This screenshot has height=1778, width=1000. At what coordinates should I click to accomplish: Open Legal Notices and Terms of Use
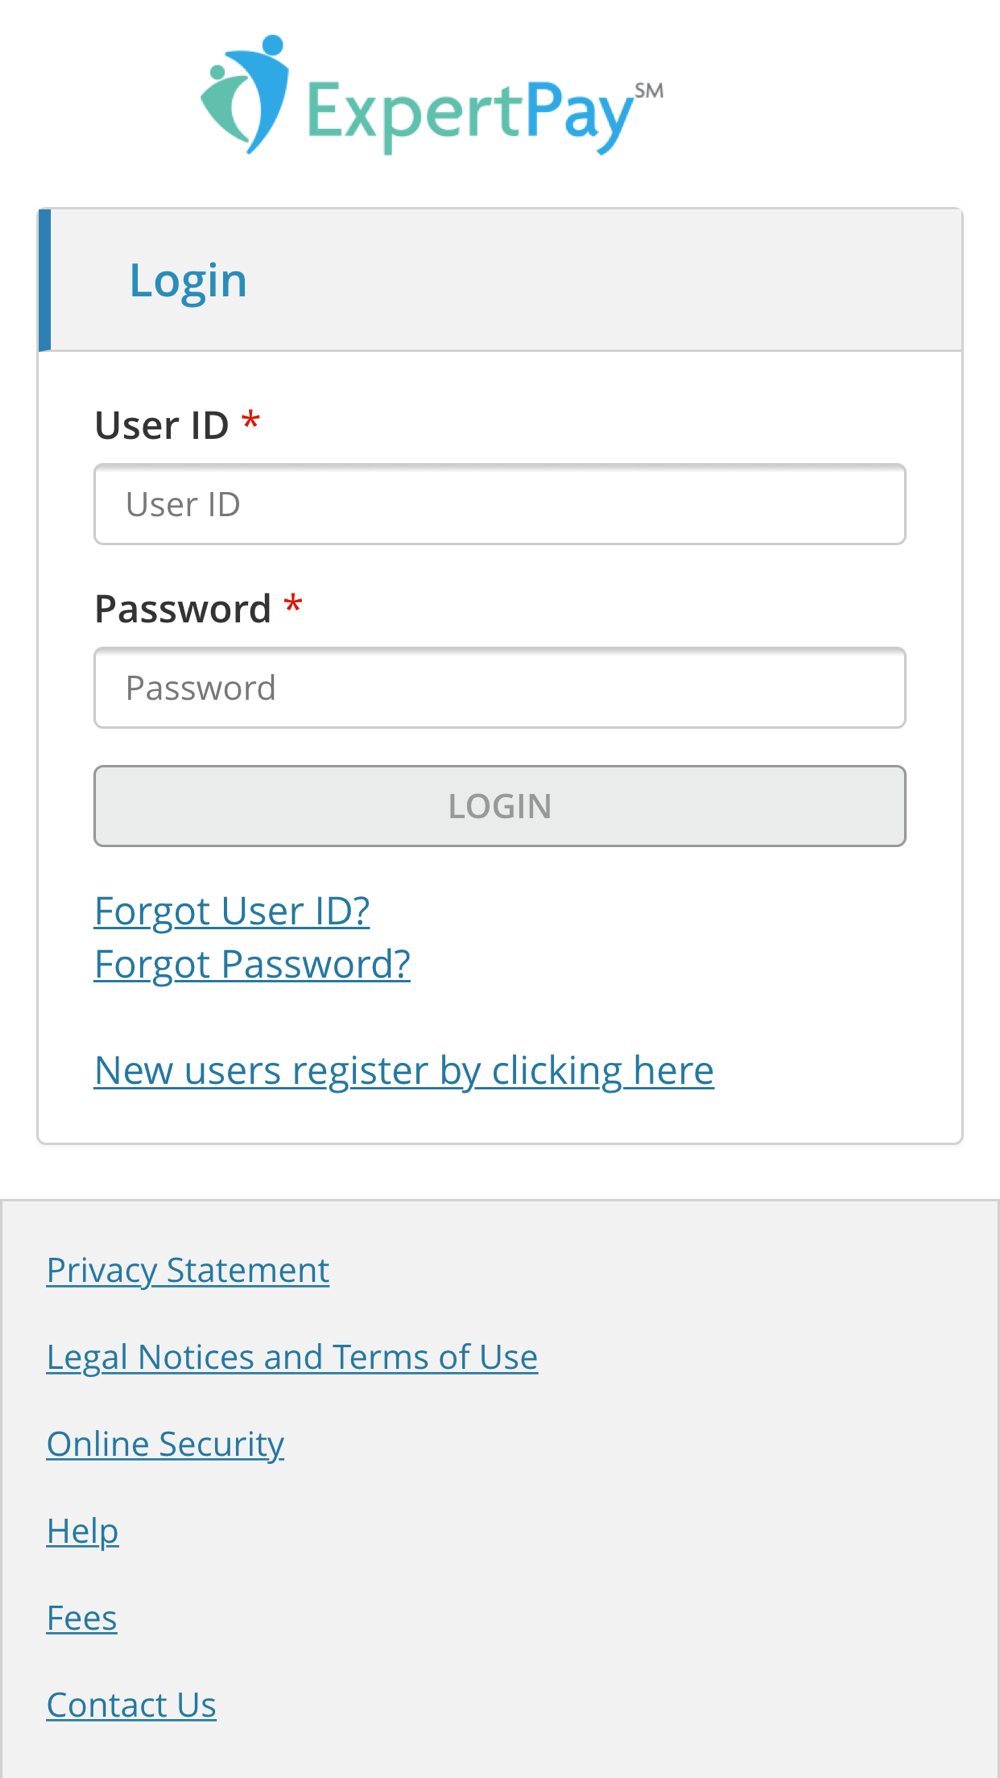[x=292, y=1357]
